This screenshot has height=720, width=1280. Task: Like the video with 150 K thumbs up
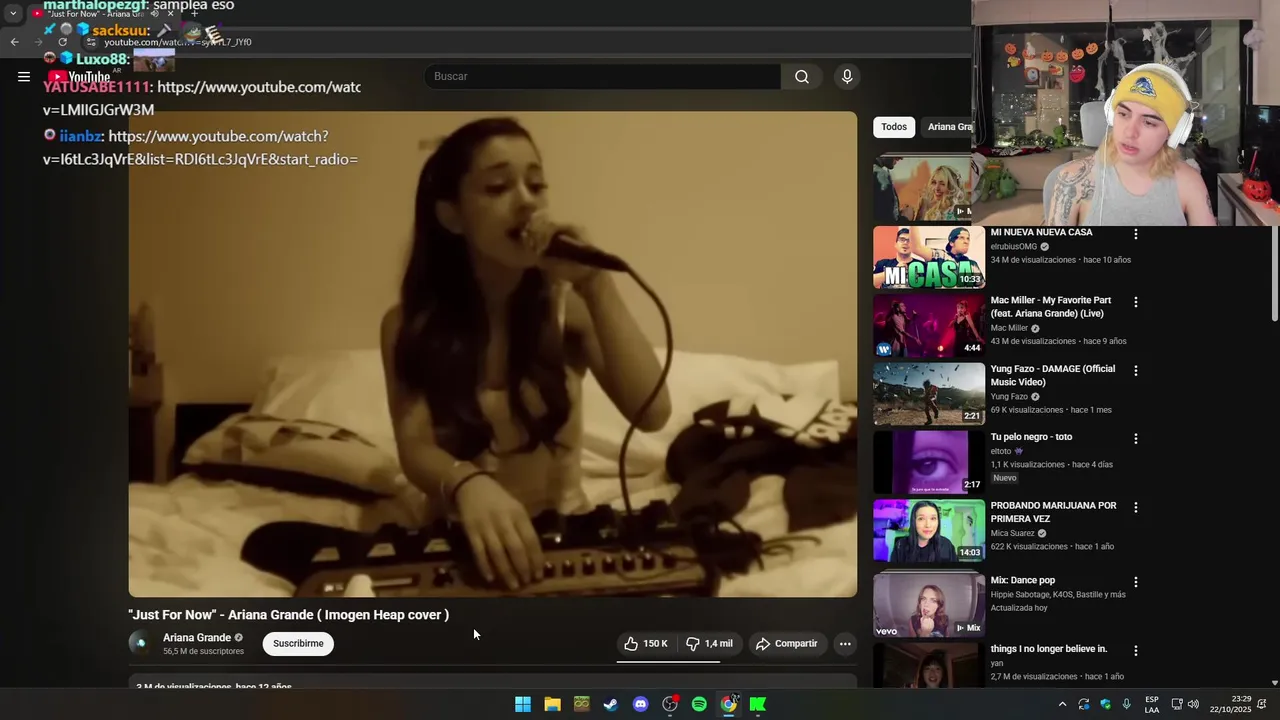[x=646, y=644]
